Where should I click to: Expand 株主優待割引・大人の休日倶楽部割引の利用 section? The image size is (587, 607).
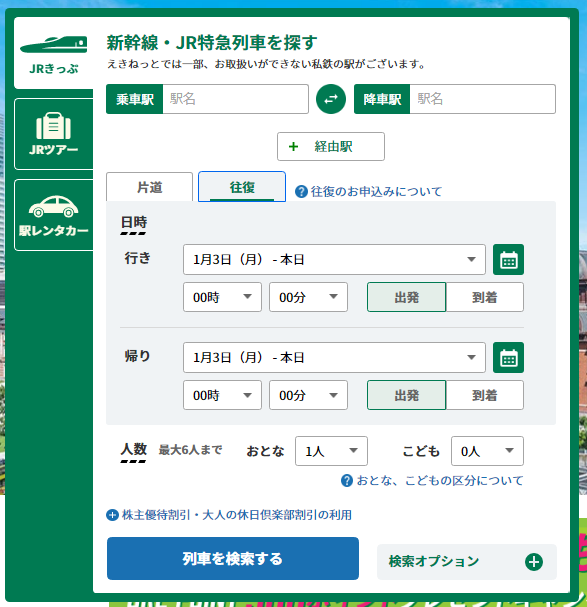click(229, 515)
